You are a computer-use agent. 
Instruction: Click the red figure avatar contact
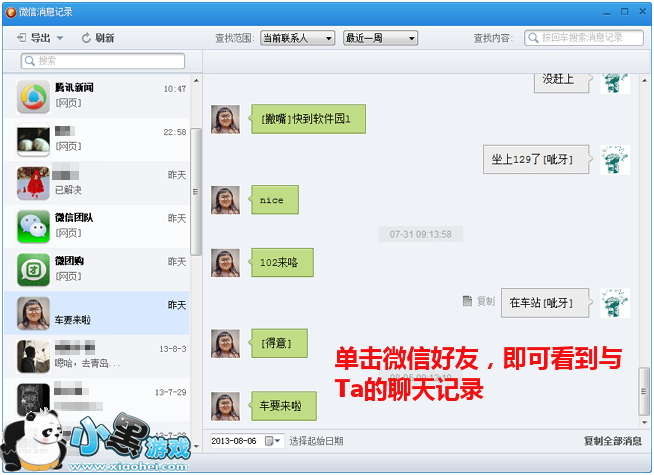coord(33,183)
